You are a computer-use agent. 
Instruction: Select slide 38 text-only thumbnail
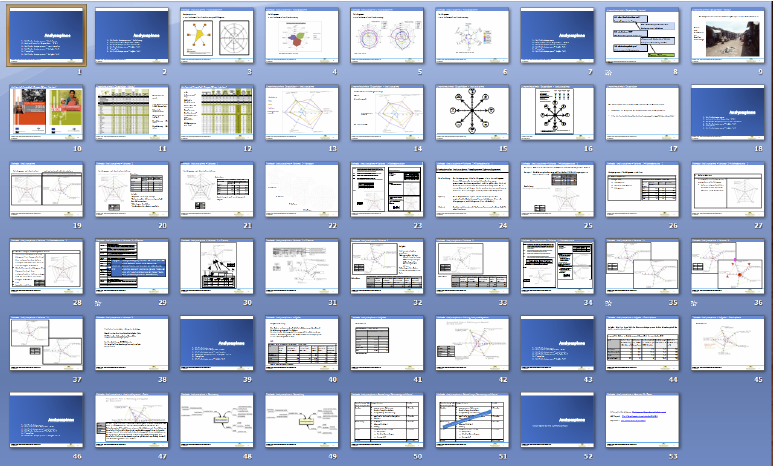pyautogui.click(x=131, y=344)
